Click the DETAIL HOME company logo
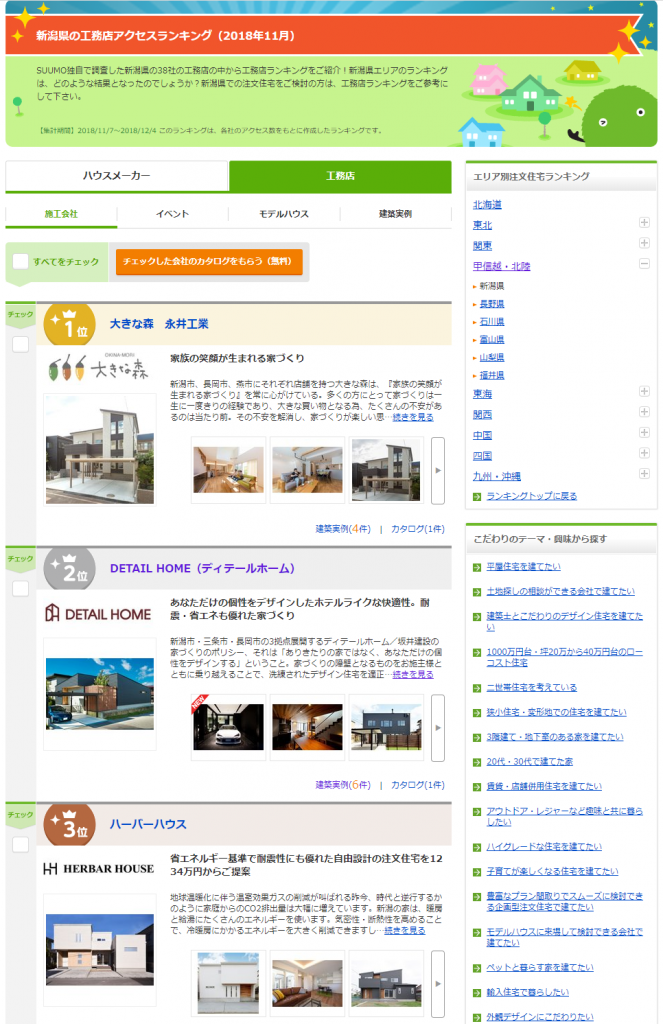This screenshot has height=1024, width=663. coord(98,613)
